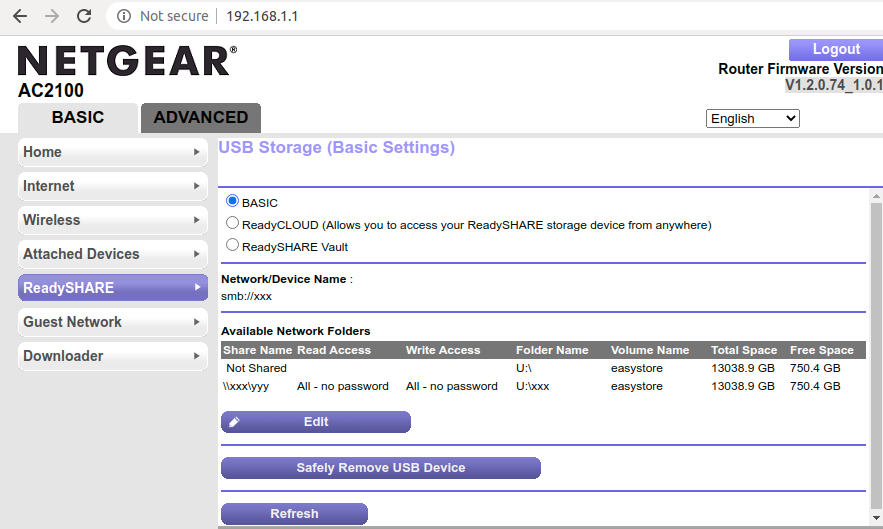The height and width of the screenshot is (529, 883).
Task: Open the Internet menu item
Action: click(x=113, y=186)
